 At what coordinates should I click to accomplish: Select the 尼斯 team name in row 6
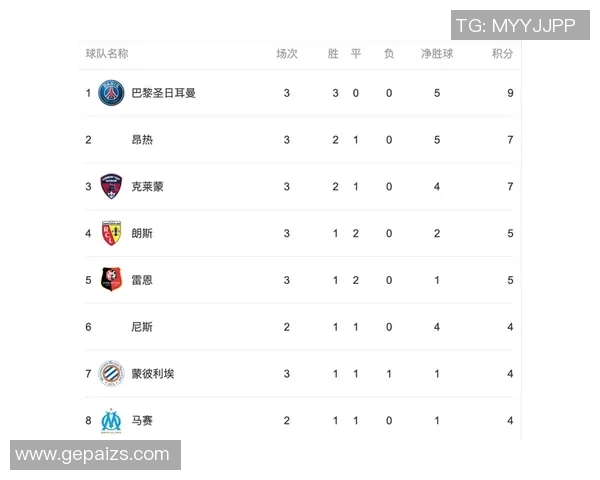[142, 327]
